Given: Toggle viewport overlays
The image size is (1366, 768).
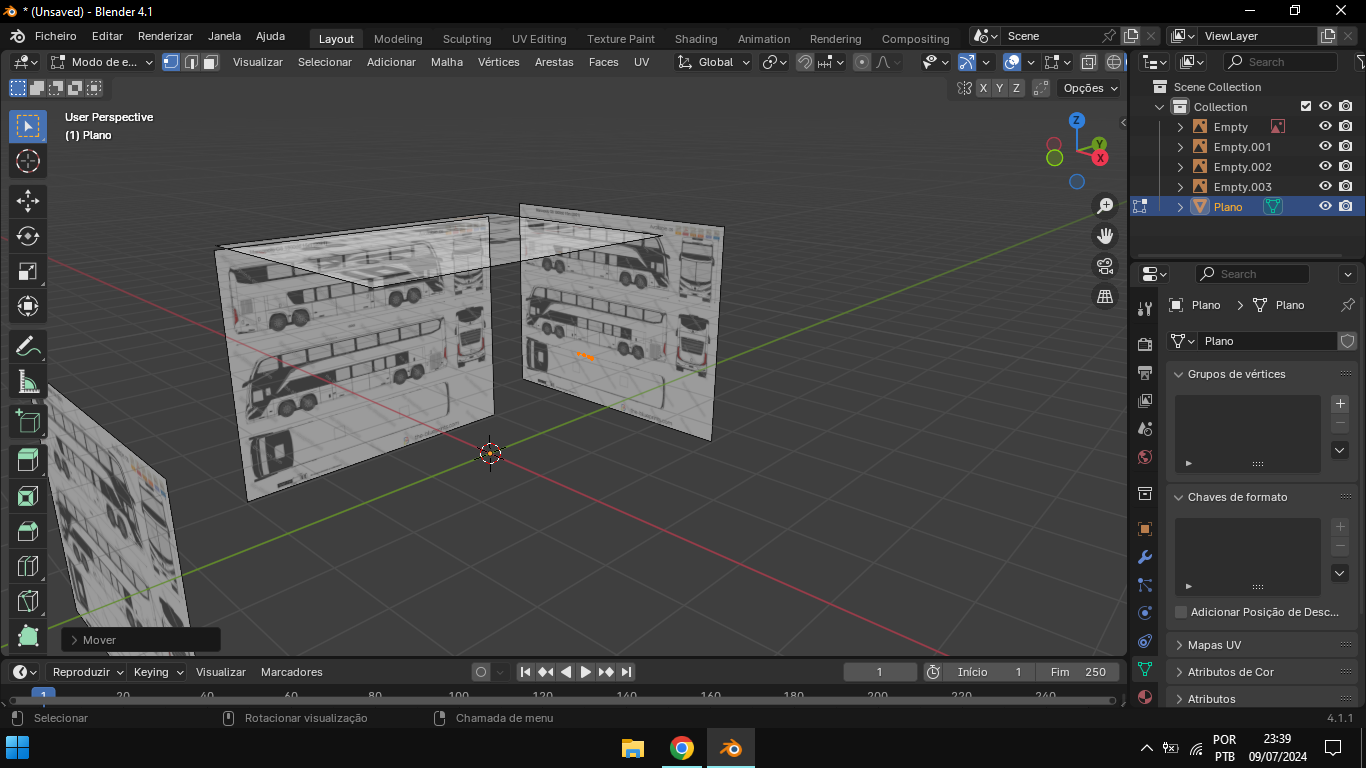Looking at the screenshot, I should (1012, 62).
